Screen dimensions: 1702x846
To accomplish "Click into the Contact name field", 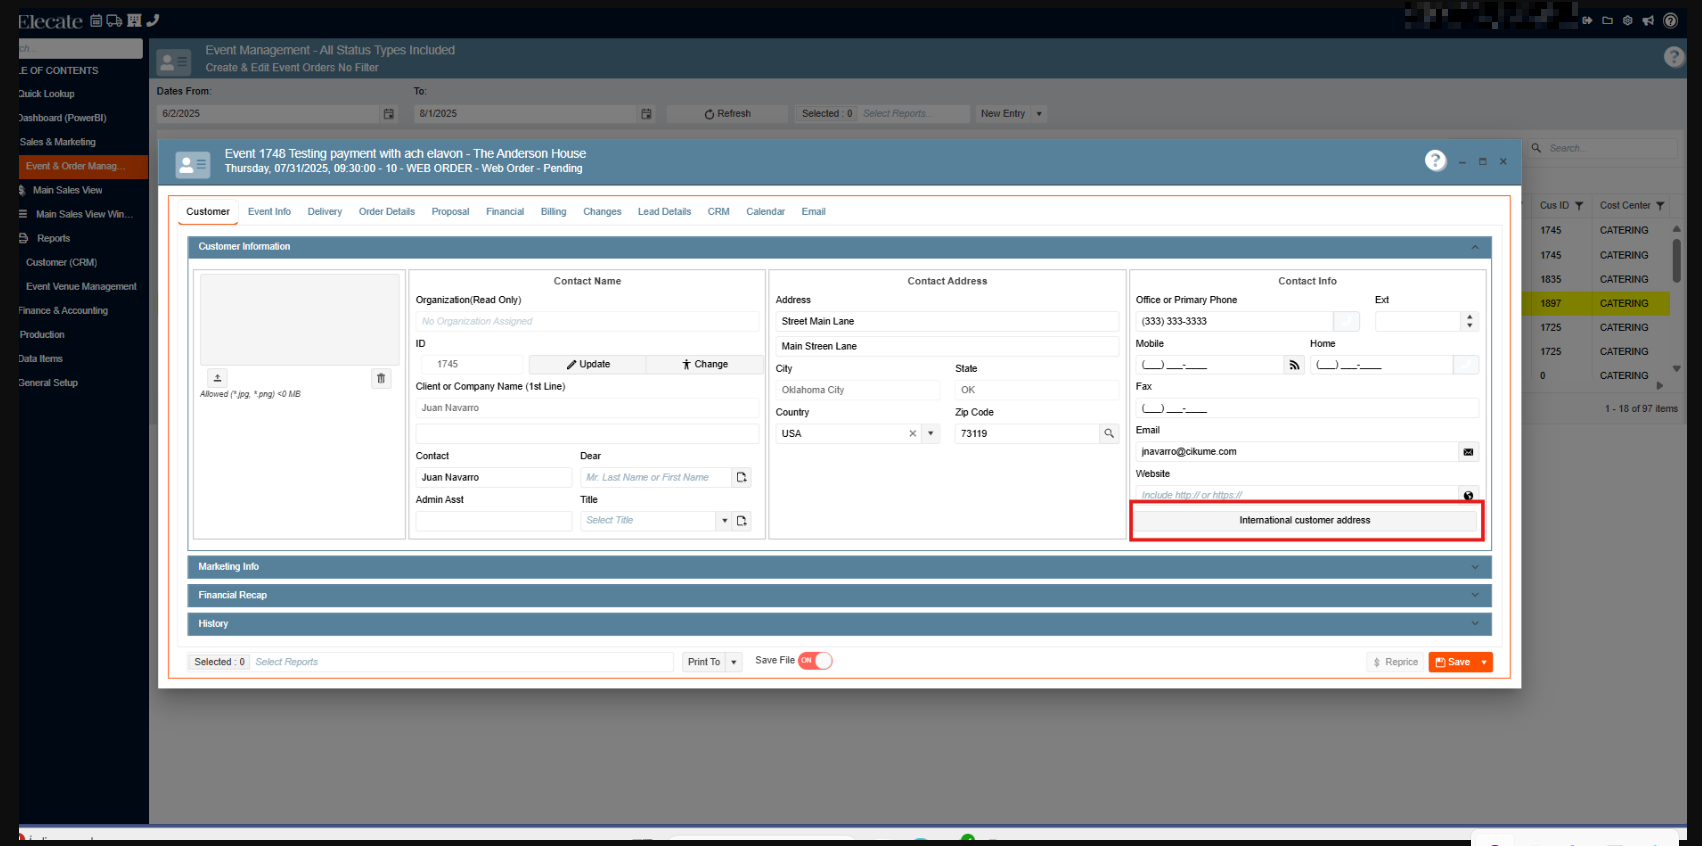I will (493, 478).
